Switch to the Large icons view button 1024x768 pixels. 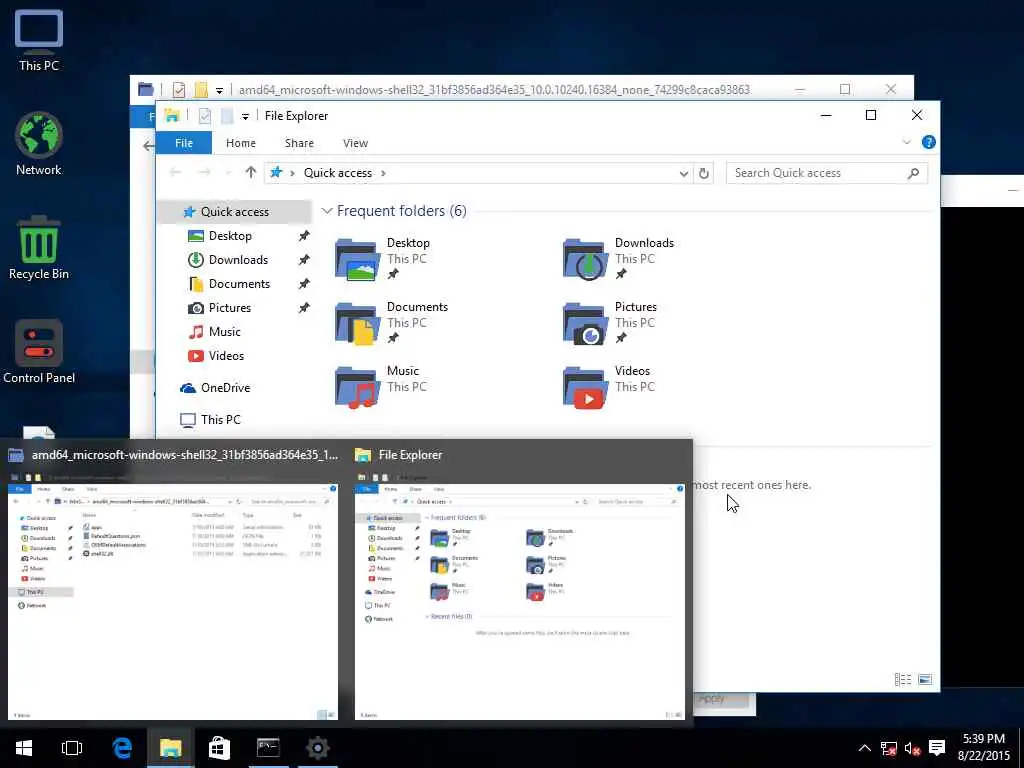[x=925, y=680]
